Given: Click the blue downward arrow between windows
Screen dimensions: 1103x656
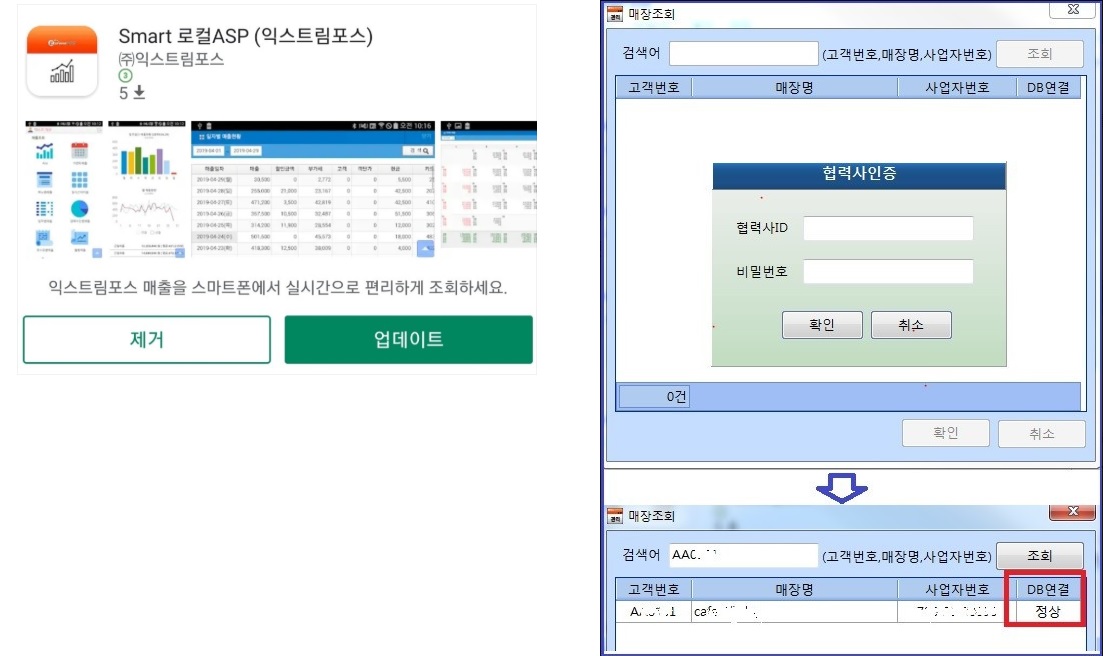Looking at the screenshot, I should 841,488.
